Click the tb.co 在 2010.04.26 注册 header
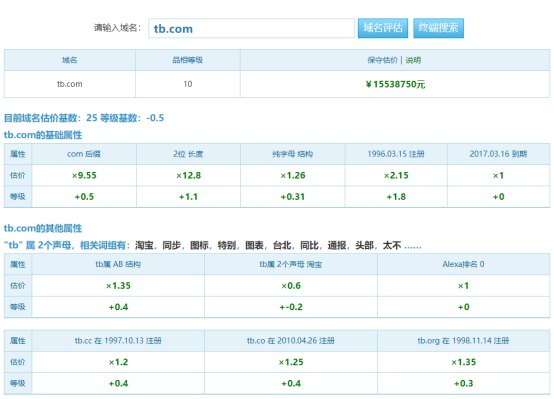 (x=291, y=341)
